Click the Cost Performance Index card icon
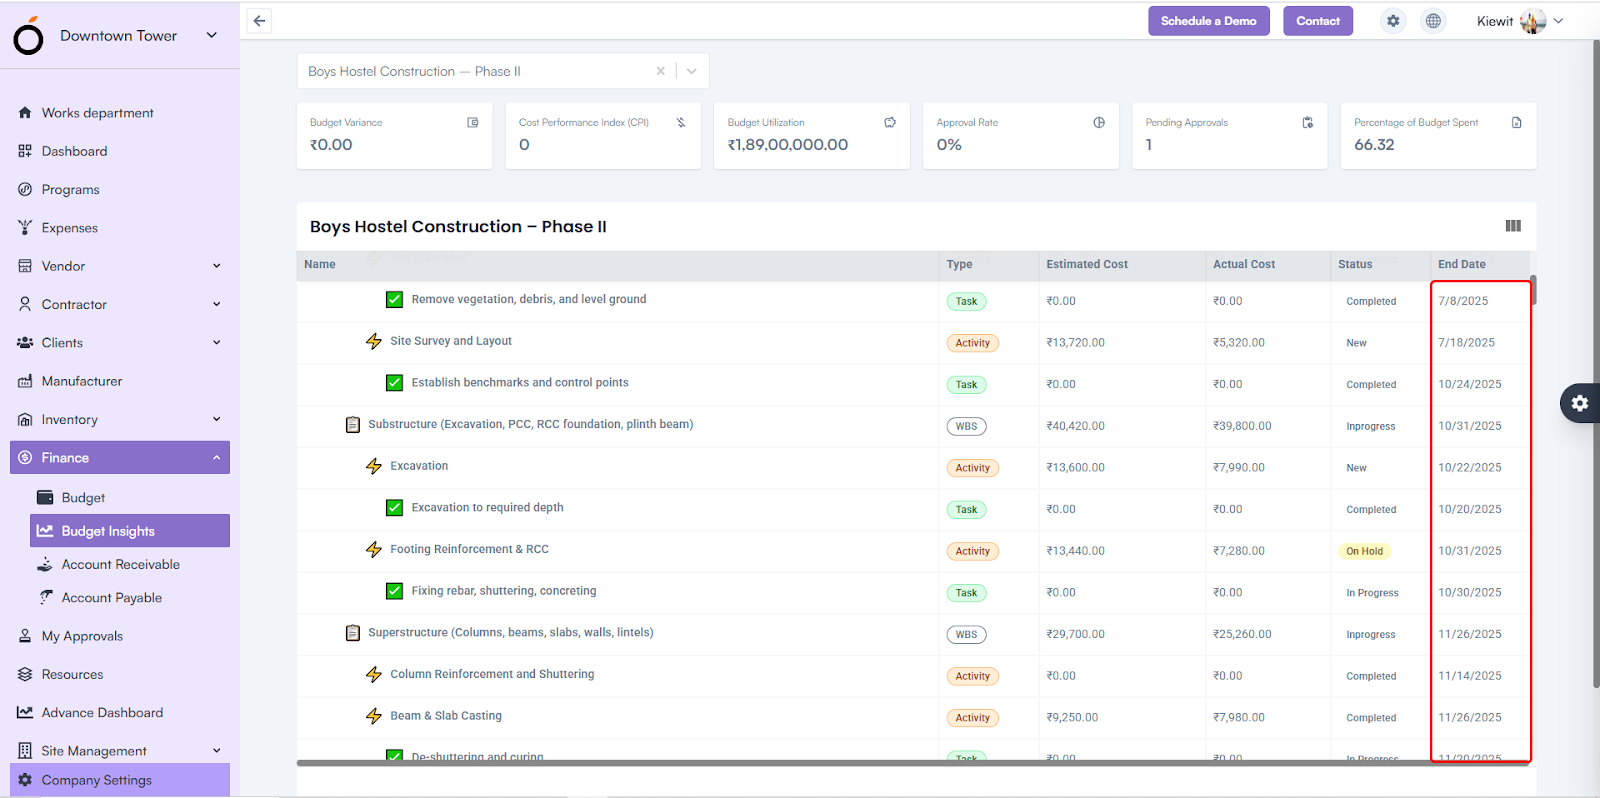 tap(681, 122)
